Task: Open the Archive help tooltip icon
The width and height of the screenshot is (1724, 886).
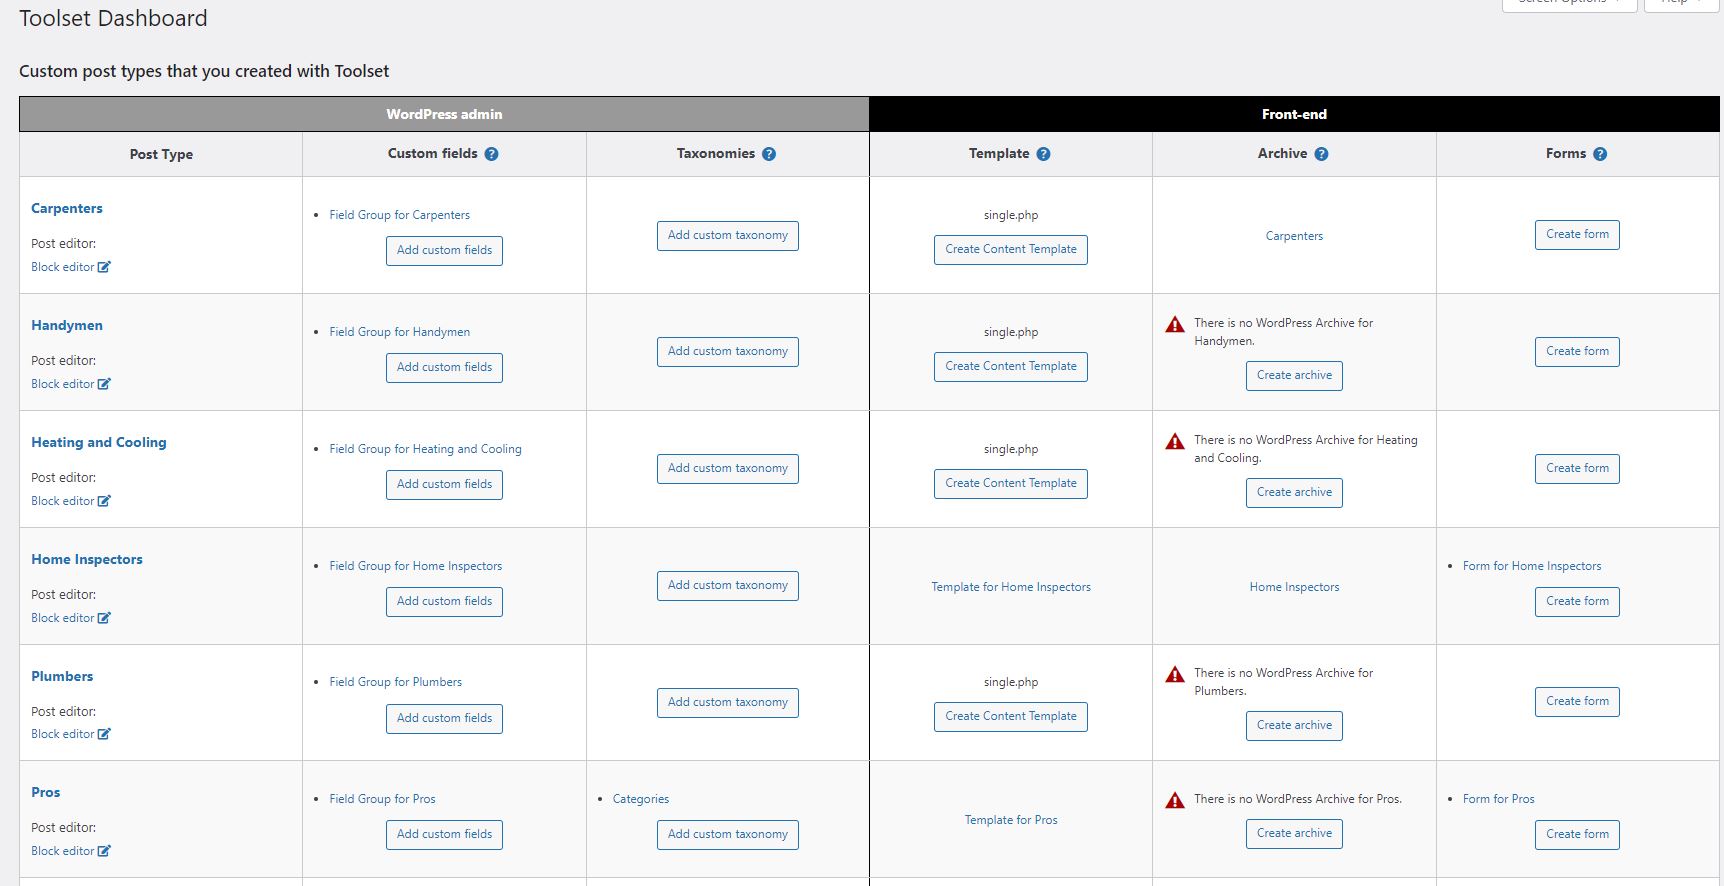Action: [x=1321, y=154]
